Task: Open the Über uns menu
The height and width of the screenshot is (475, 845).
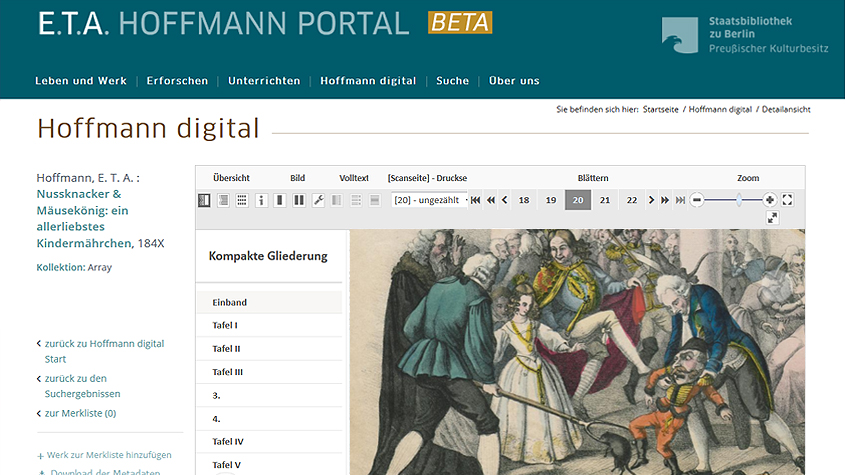Action: click(514, 81)
